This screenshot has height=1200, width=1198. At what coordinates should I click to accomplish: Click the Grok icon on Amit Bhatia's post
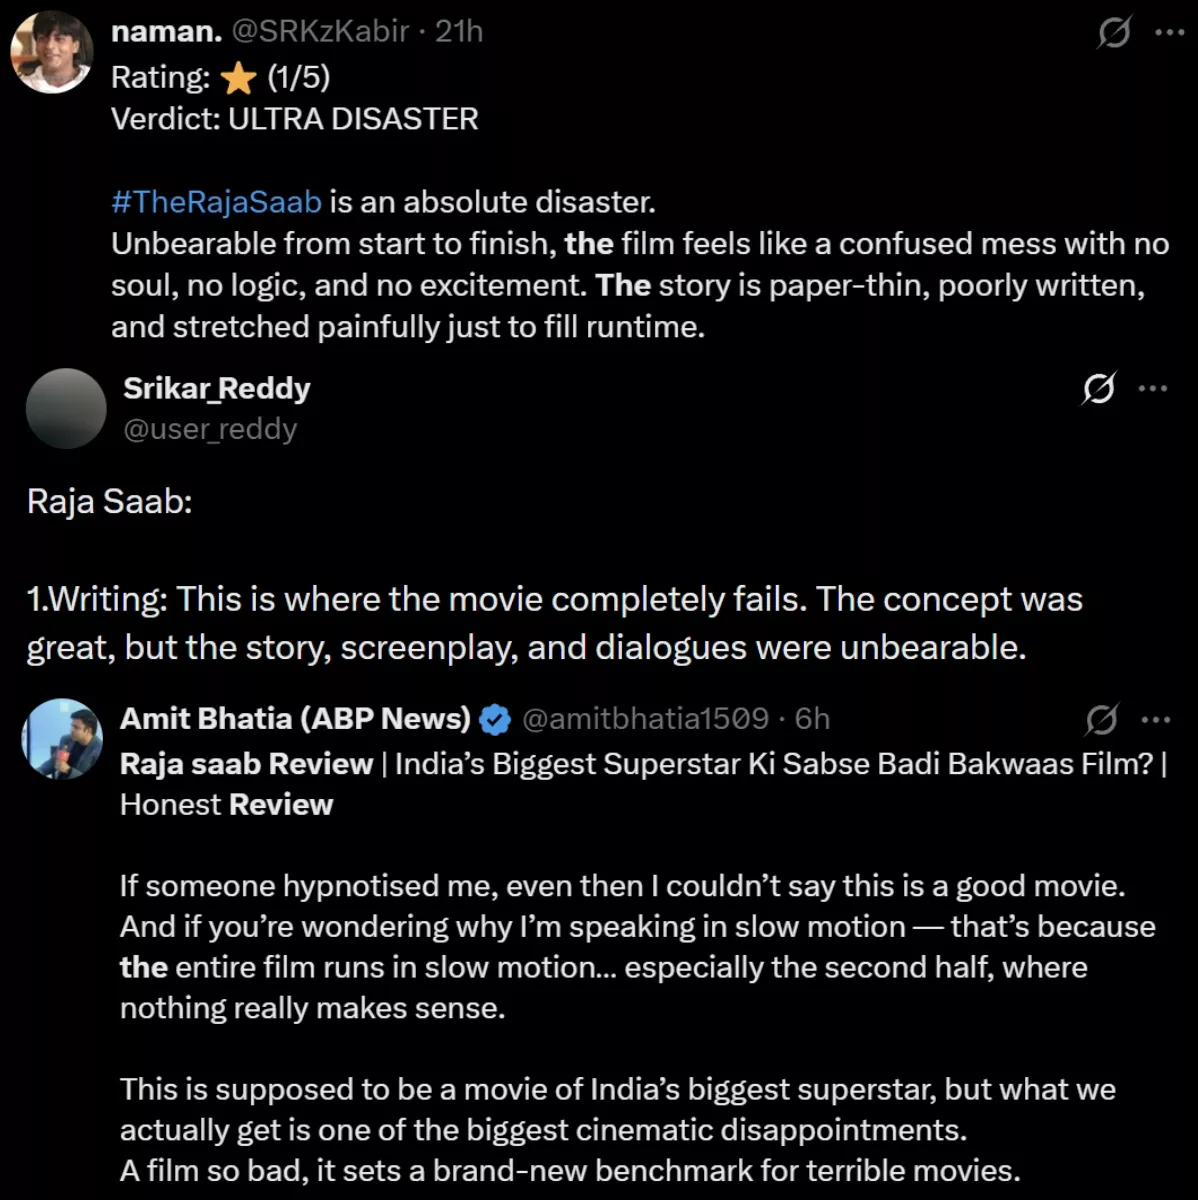tap(1101, 718)
